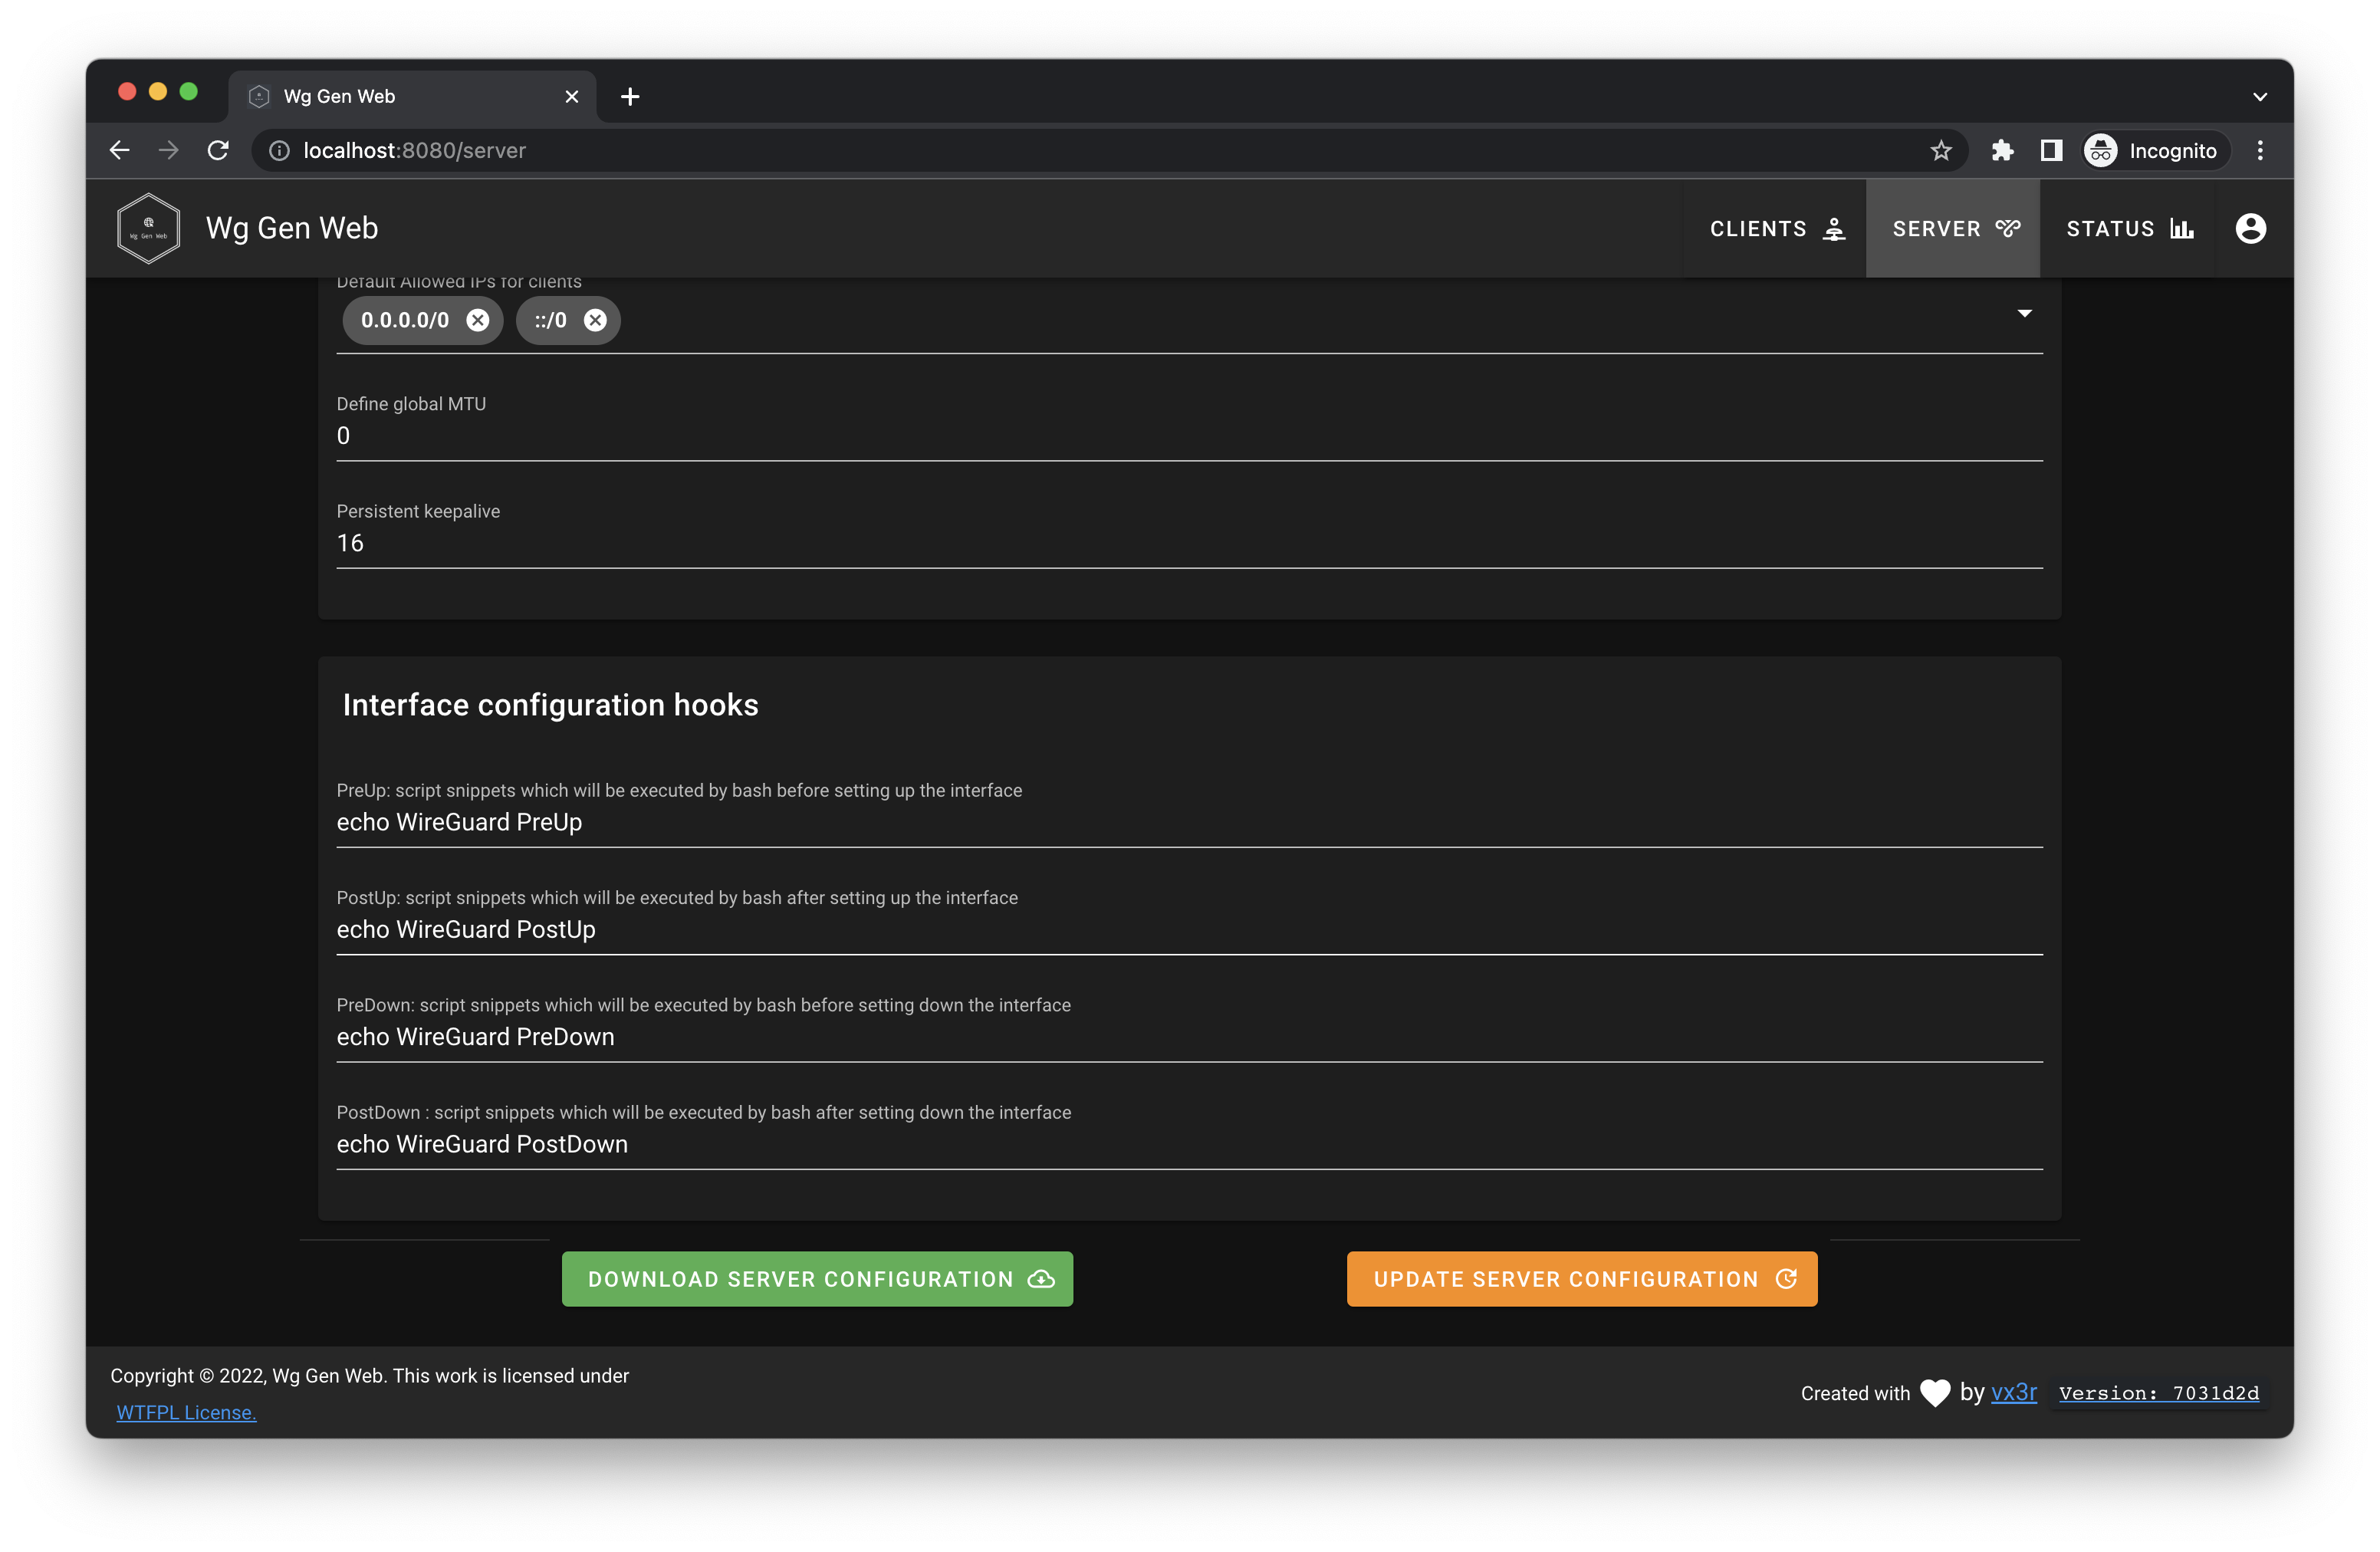The image size is (2380, 1552).
Task: Open the Clients page
Action: pyautogui.click(x=1776, y=229)
